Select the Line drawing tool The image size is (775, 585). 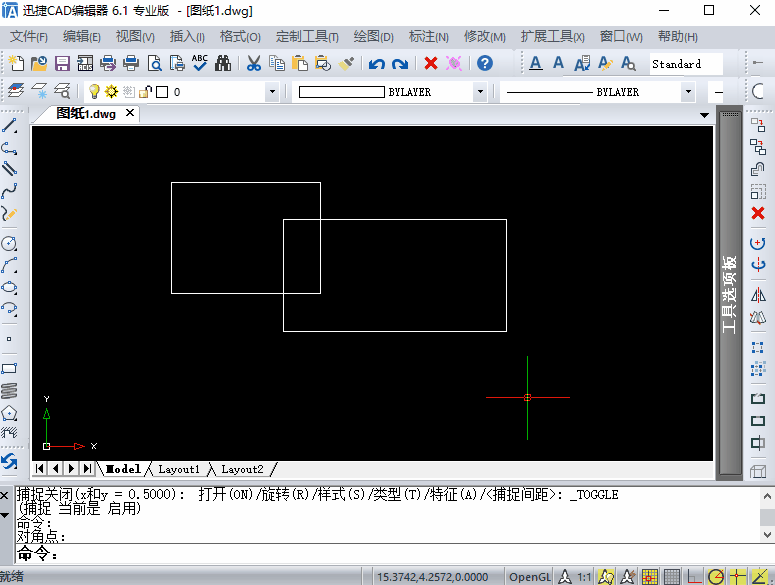(x=9, y=125)
